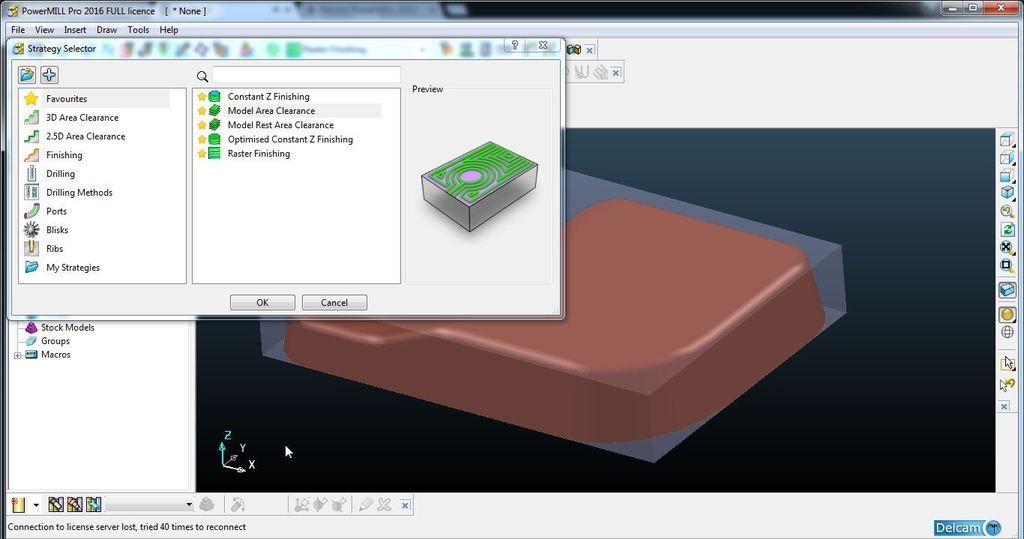
Task: Choose Raster Finishing from the strategy list
Action: pos(258,154)
